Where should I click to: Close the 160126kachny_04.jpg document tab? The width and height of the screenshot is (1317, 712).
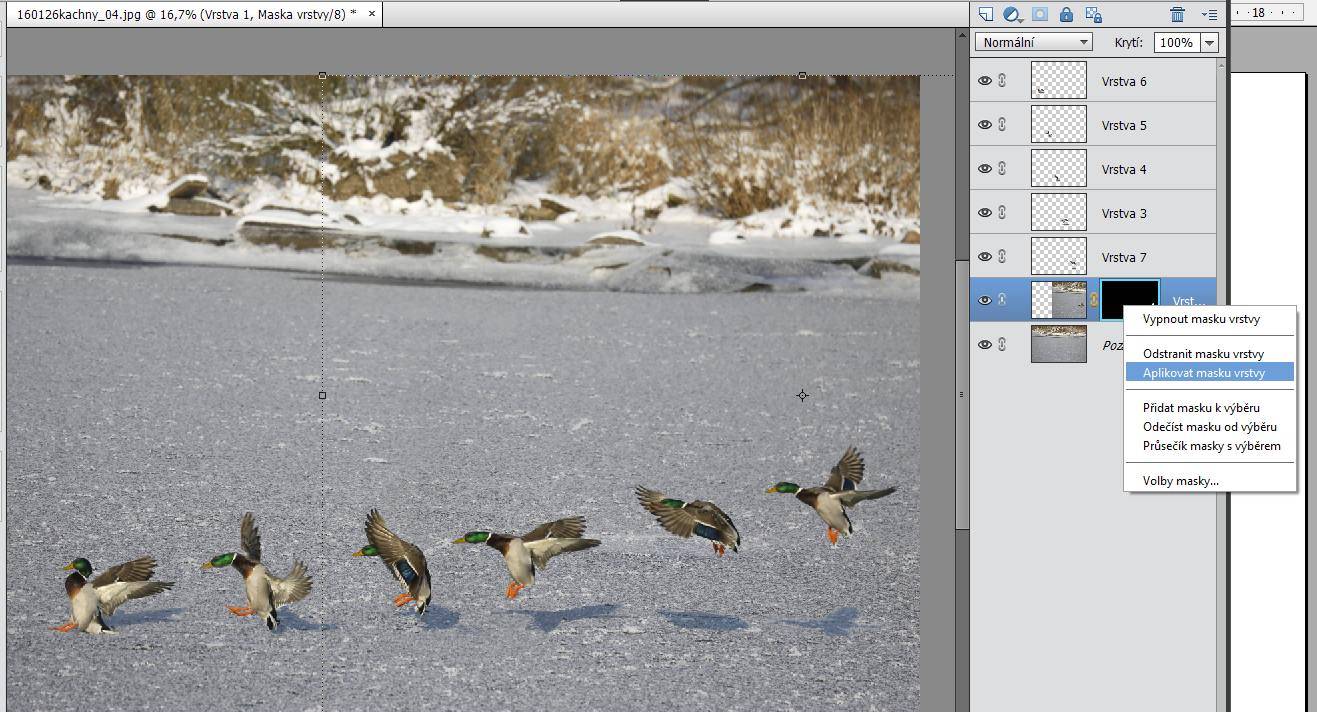click(372, 14)
